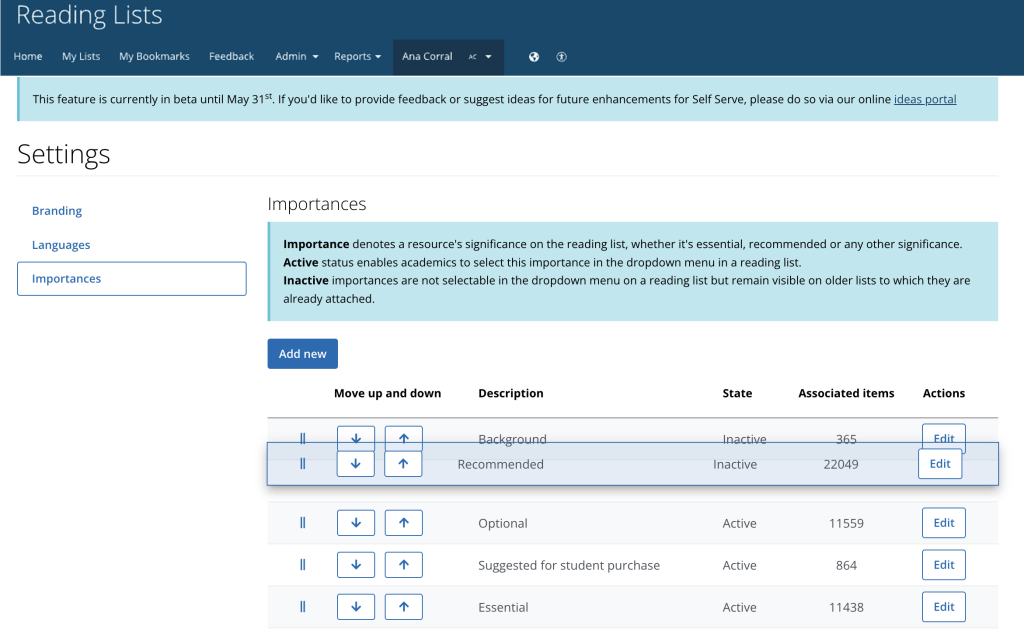This screenshot has height=641, width=1024.
Task: Click the up arrow for Essential row
Action: [x=403, y=607]
